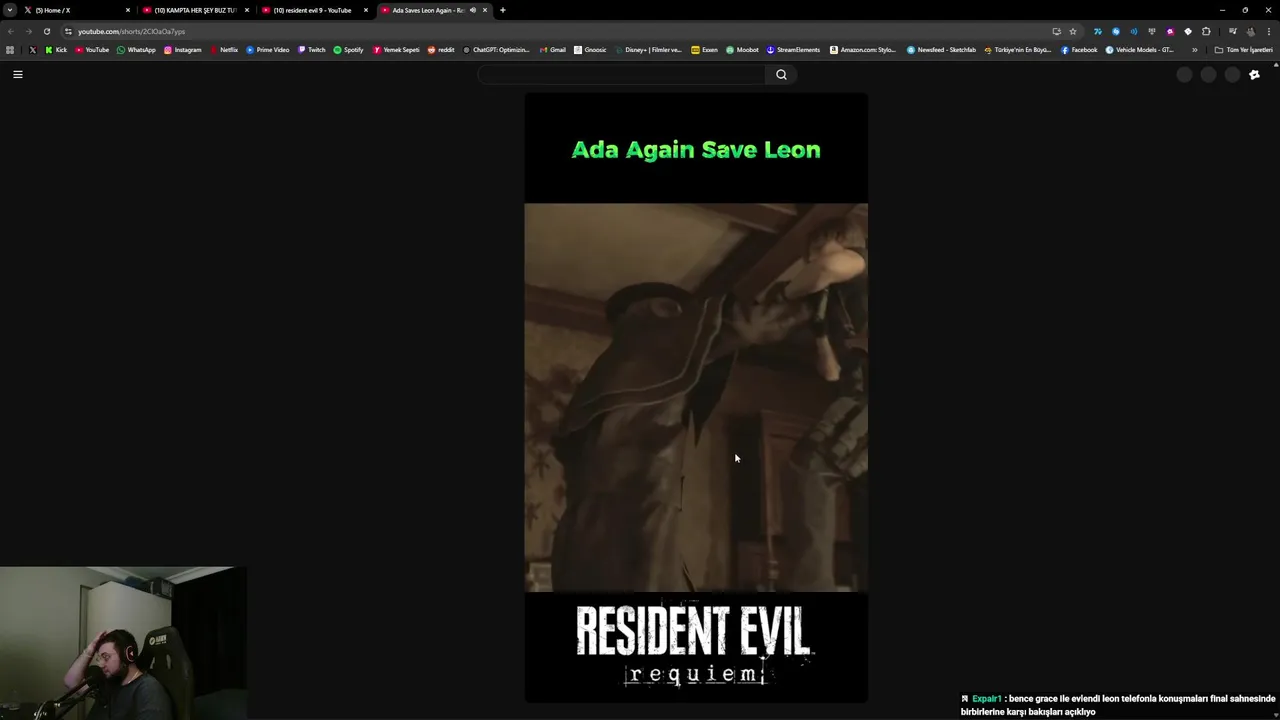Open the Amazon.com: Stylo... bookmark
Viewport: 1280px width, 720px height.
tap(863, 49)
